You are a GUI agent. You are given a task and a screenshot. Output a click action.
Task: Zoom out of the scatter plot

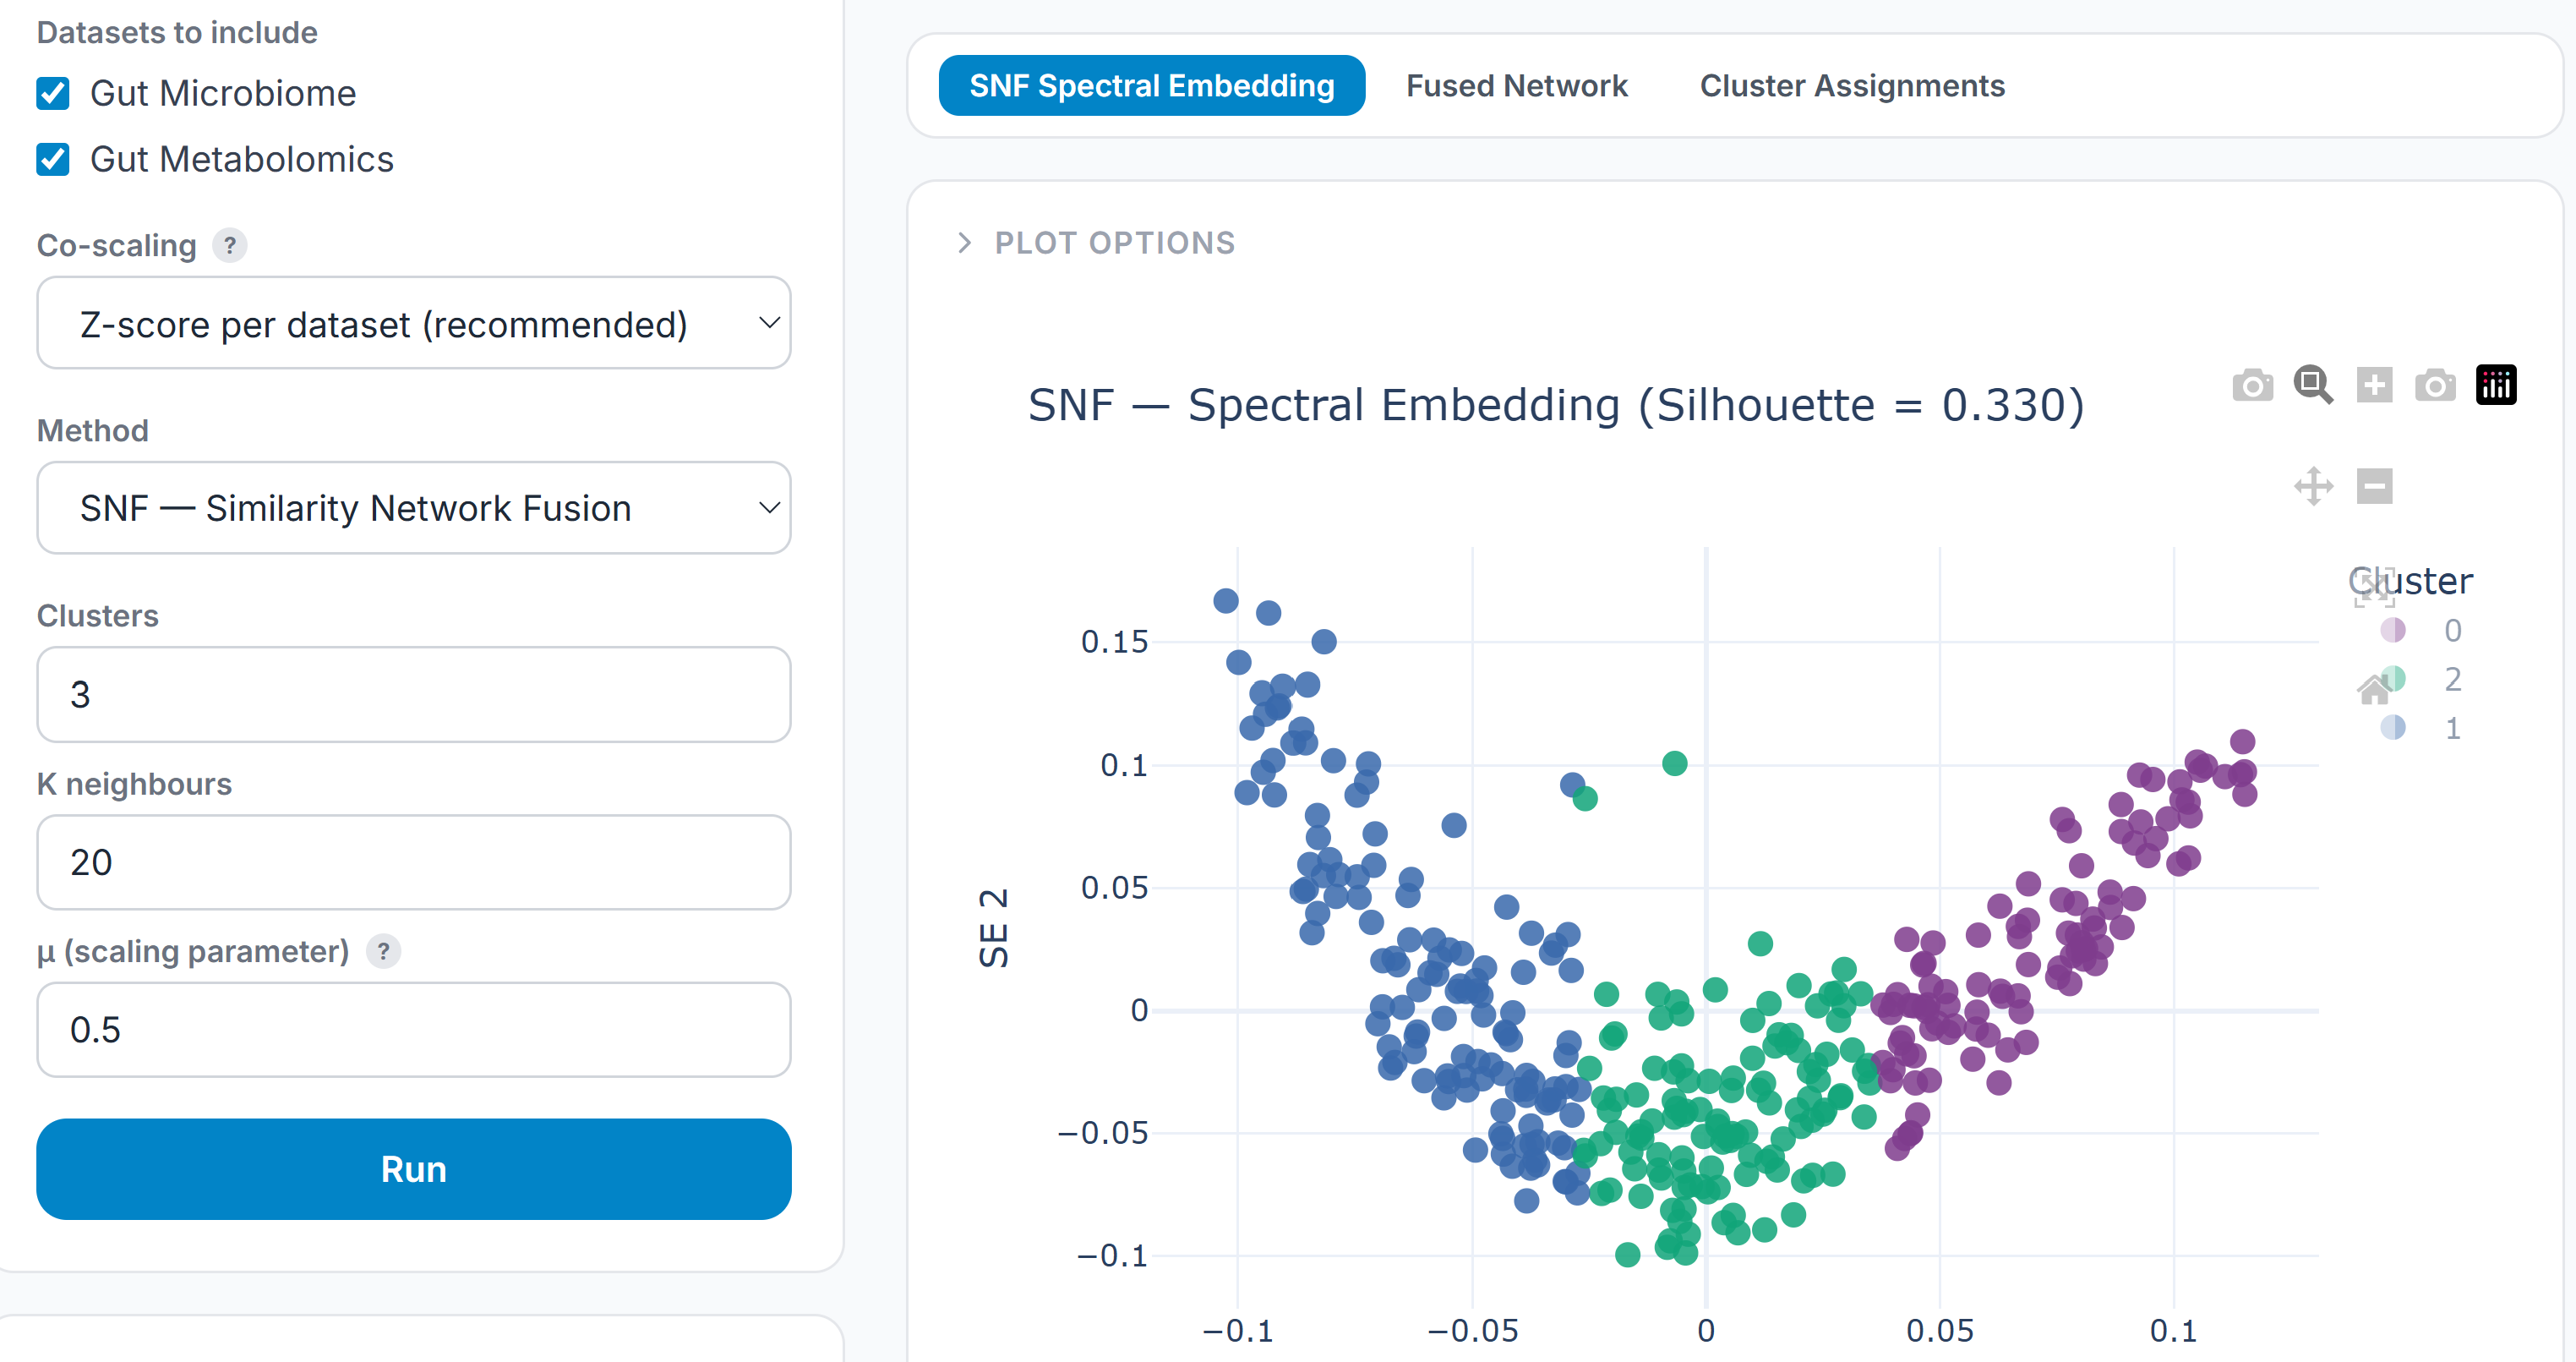click(2376, 487)
